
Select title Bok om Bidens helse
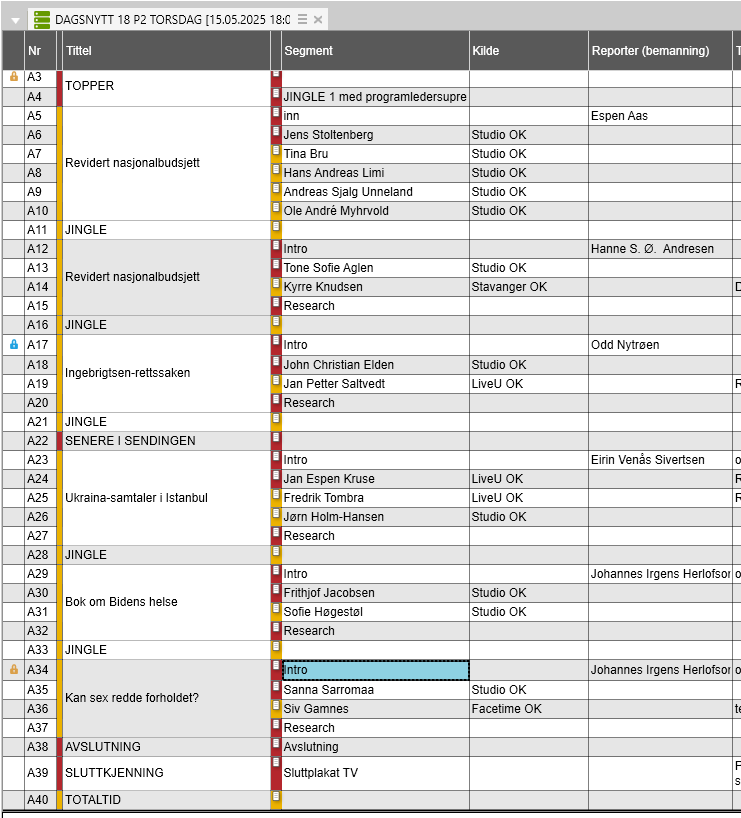(166, 602)
